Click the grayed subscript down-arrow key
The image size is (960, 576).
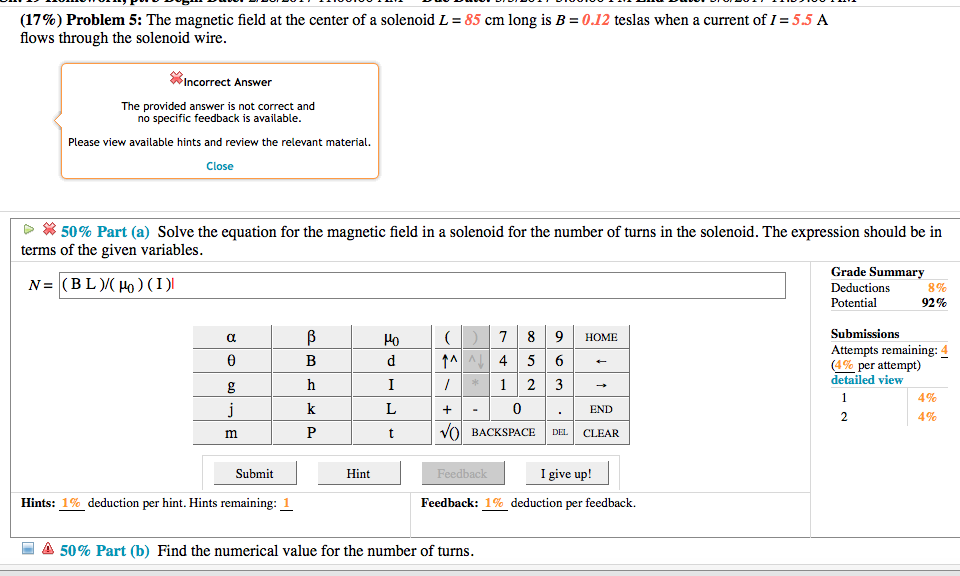pos(475,361)
